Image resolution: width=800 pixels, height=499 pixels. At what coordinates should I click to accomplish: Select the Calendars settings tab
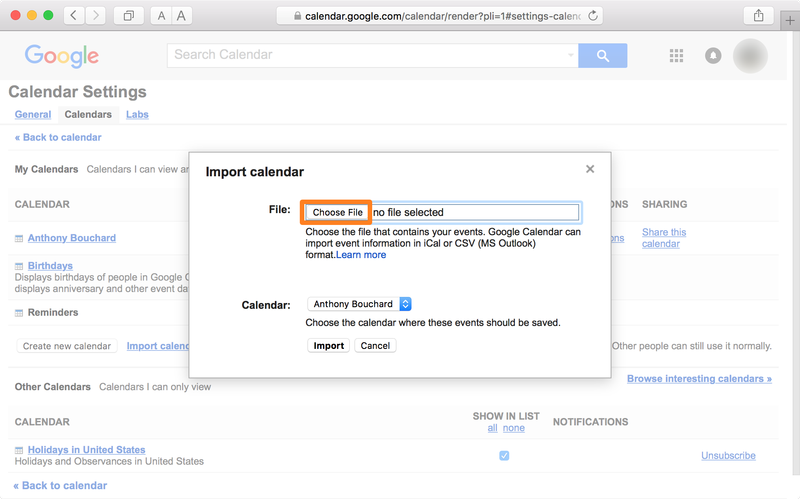(x=88, y=114)
